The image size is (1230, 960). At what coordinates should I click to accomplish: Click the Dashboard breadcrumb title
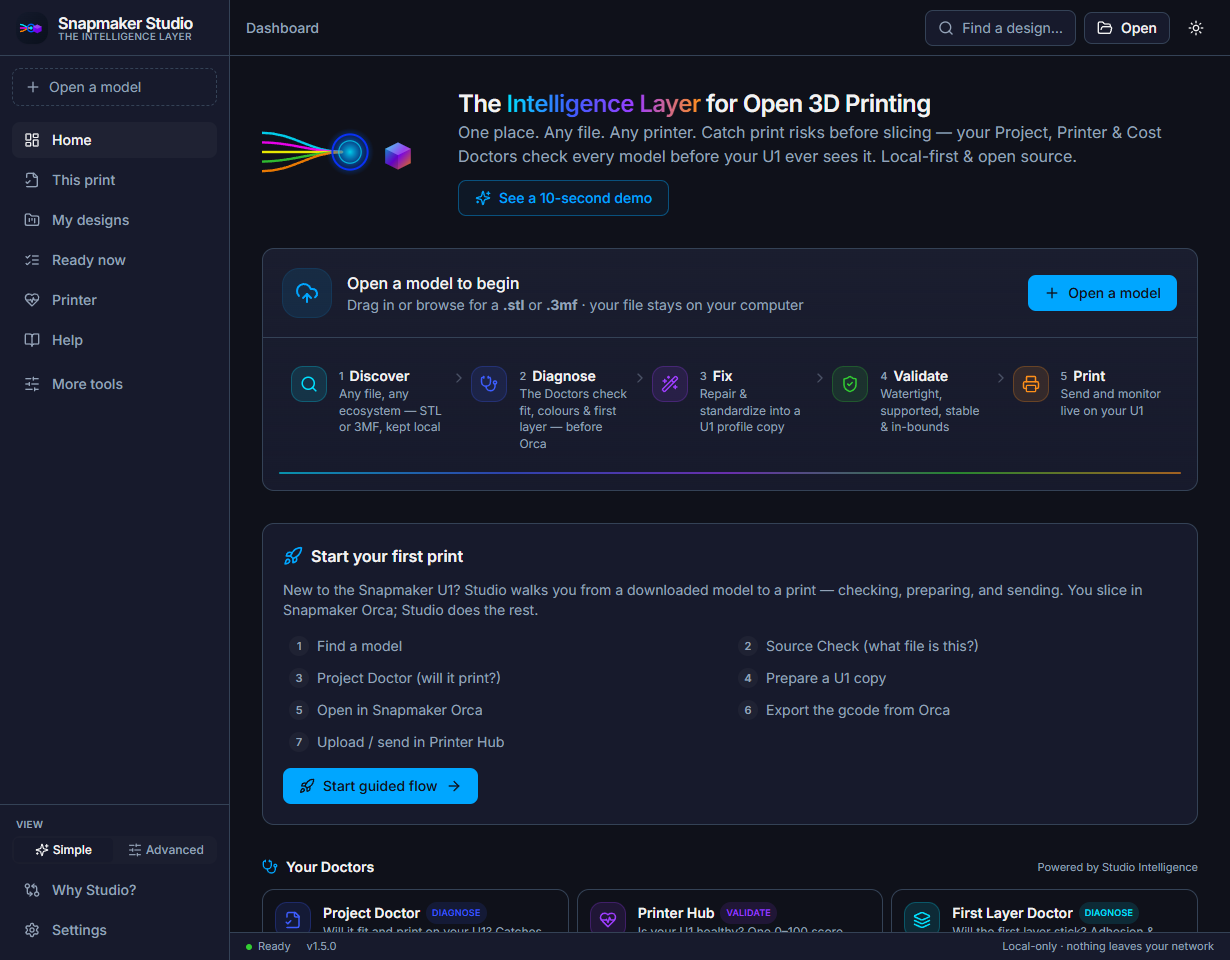tap(282, 28)
